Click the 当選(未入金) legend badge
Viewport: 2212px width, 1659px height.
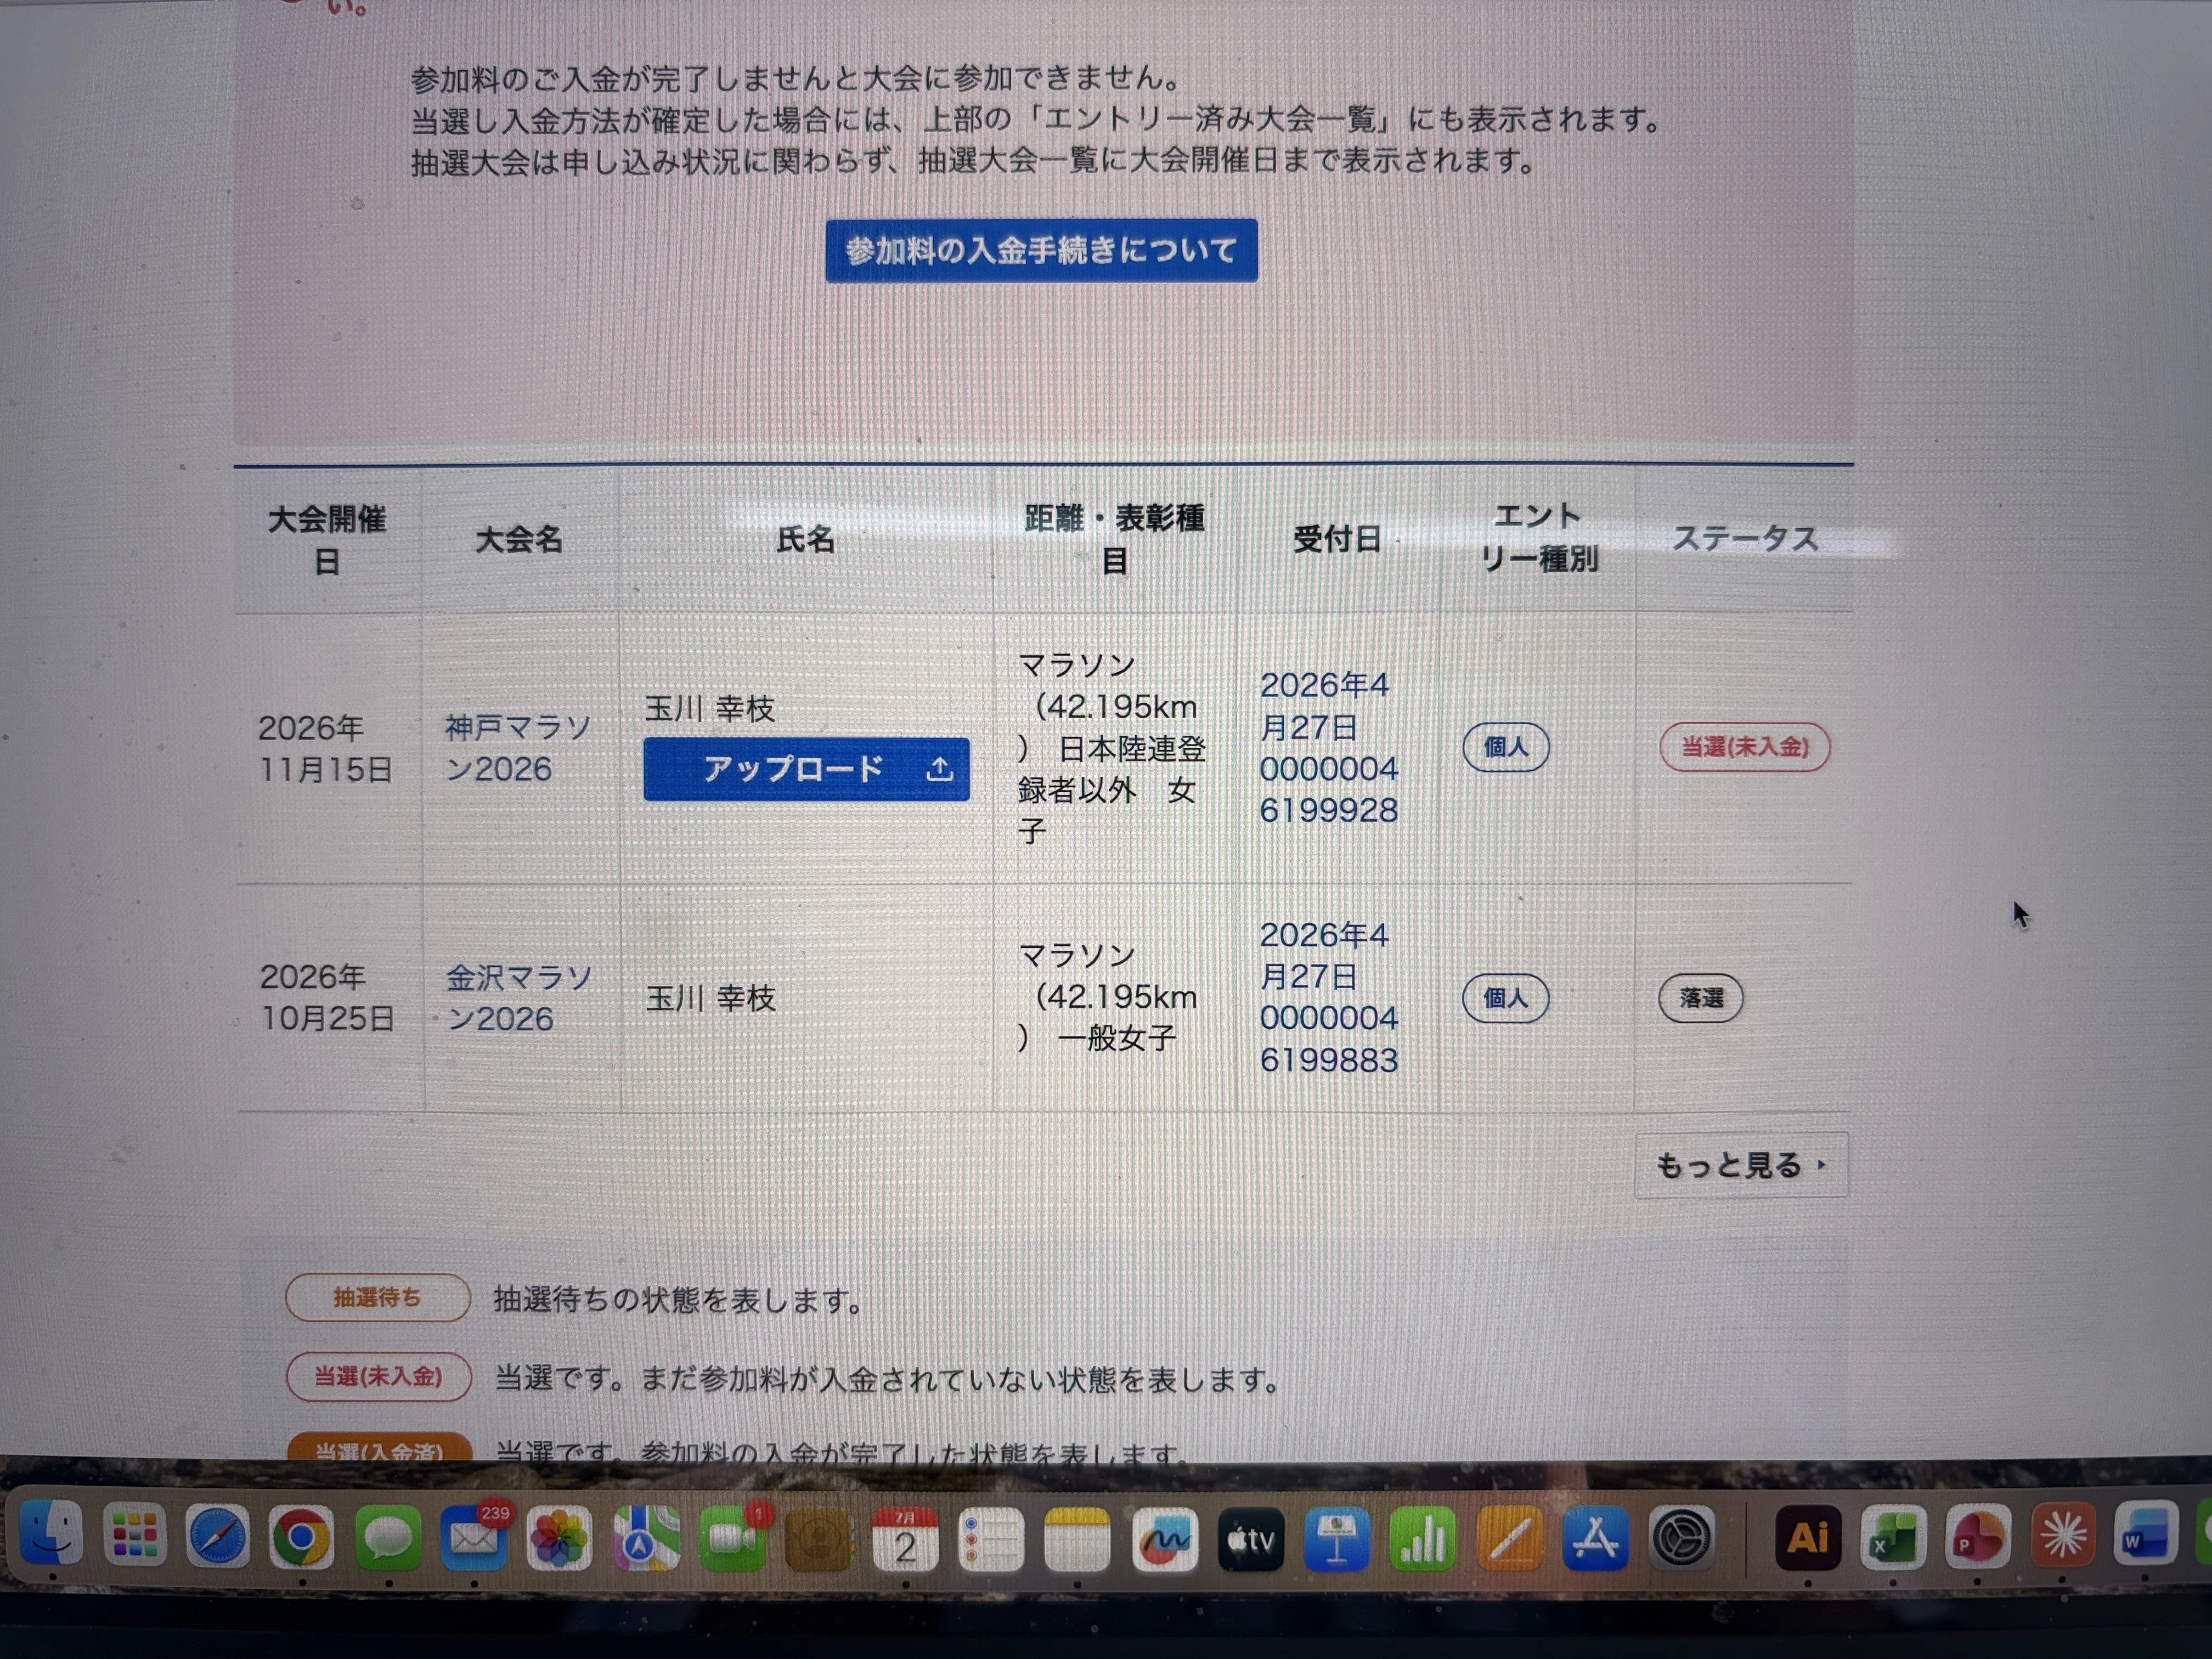click(379, 1377)
